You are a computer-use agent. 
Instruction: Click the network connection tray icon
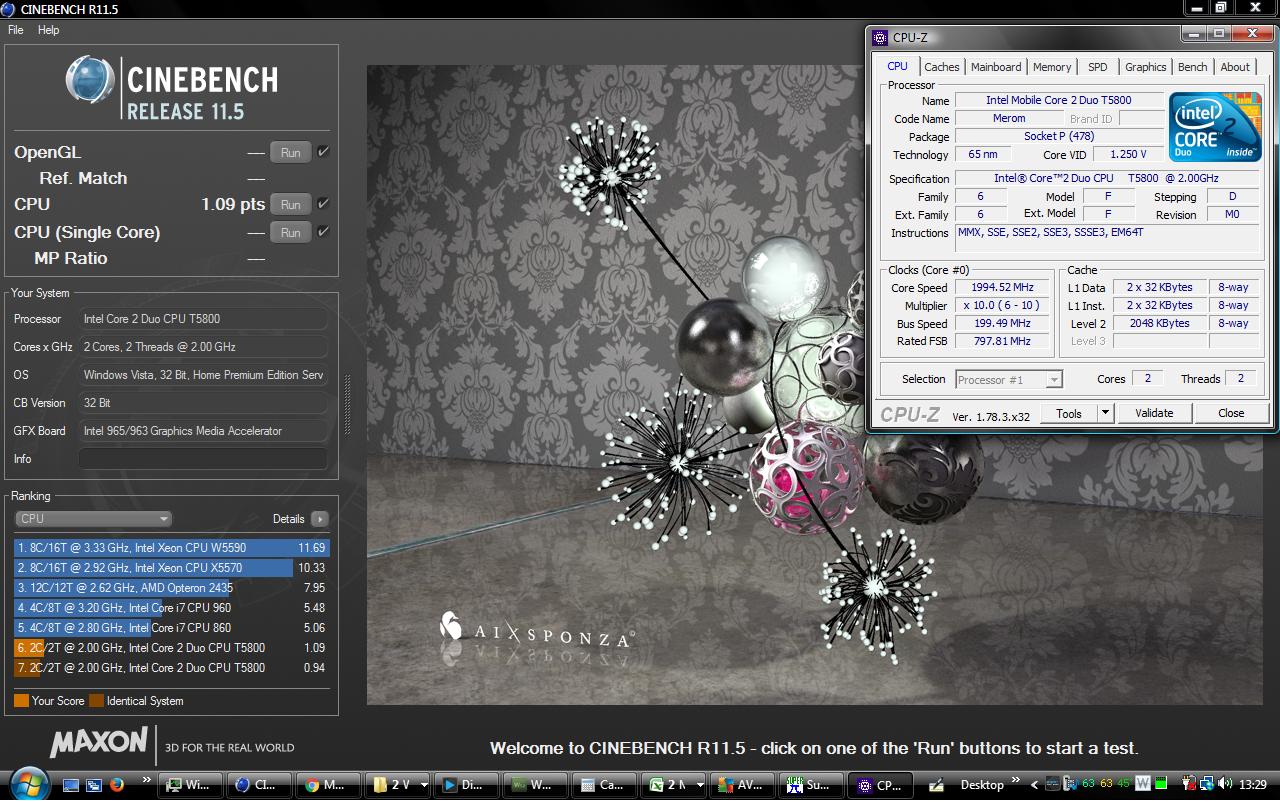tap(1206, 784)
